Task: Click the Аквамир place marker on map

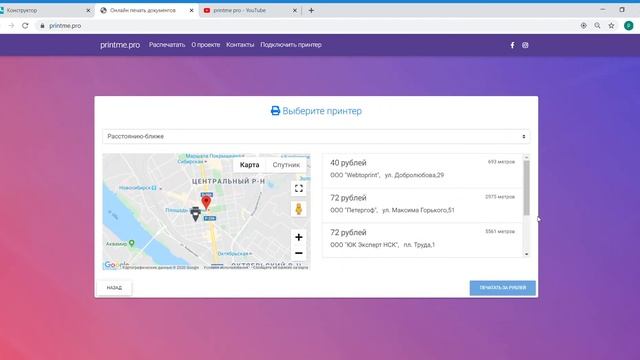Action: click(131, 243)
